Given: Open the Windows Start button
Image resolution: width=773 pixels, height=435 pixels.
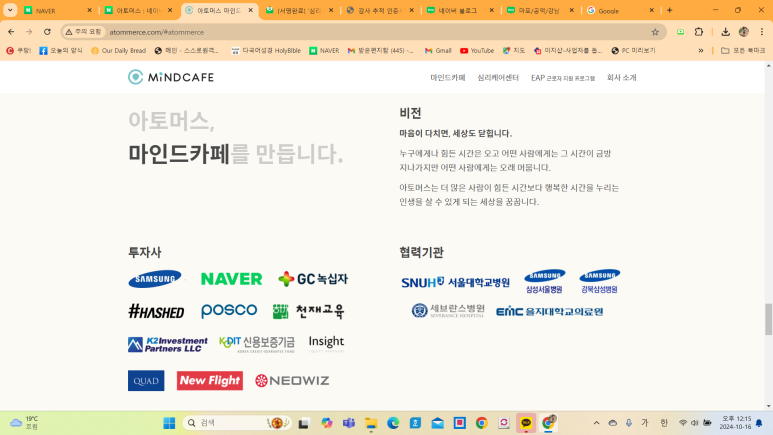Looking at the screenshot, I should 169,423.
